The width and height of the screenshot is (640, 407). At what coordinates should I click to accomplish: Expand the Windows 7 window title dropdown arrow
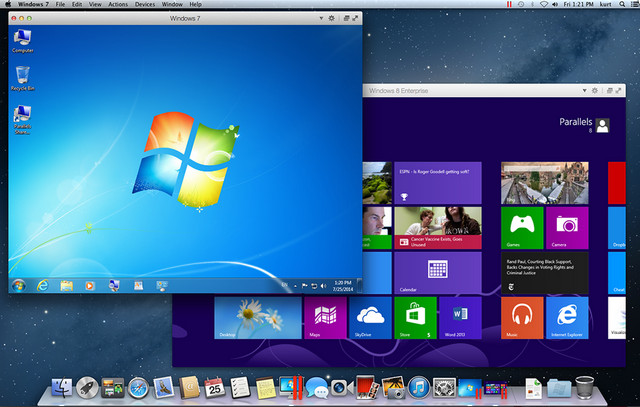coord(321,18)
